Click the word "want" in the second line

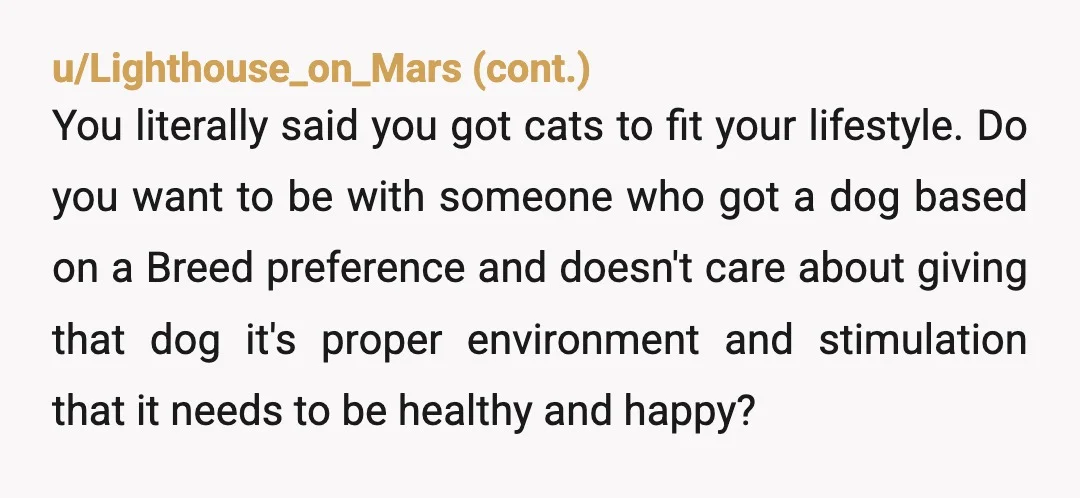click(x=178, y=198)
